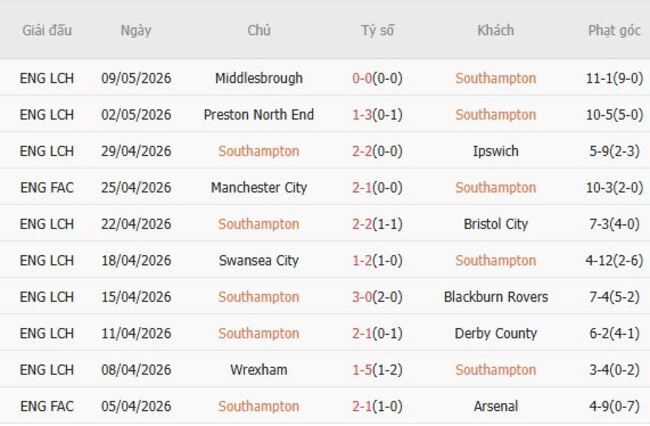650x426 pixels.
Task: Click the Middlesbrough home team name
Action: point(259,78)
